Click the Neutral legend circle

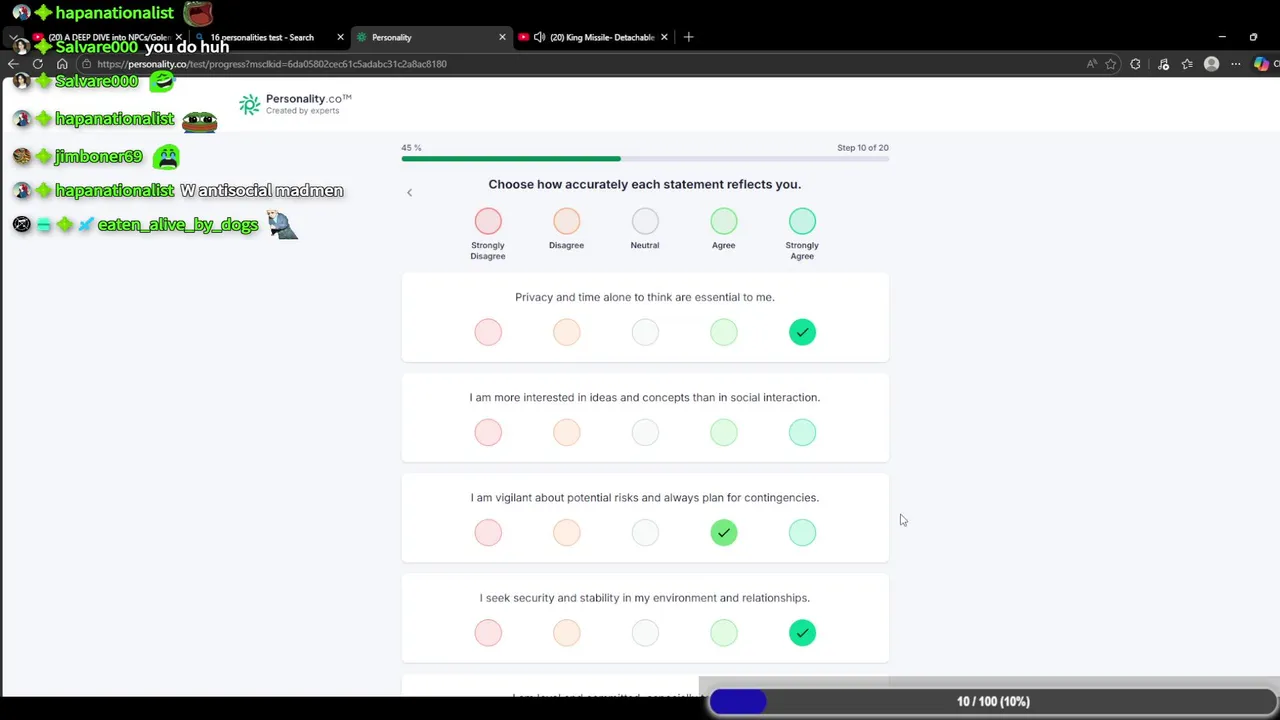pyautogui.click(x=645, y=221)
